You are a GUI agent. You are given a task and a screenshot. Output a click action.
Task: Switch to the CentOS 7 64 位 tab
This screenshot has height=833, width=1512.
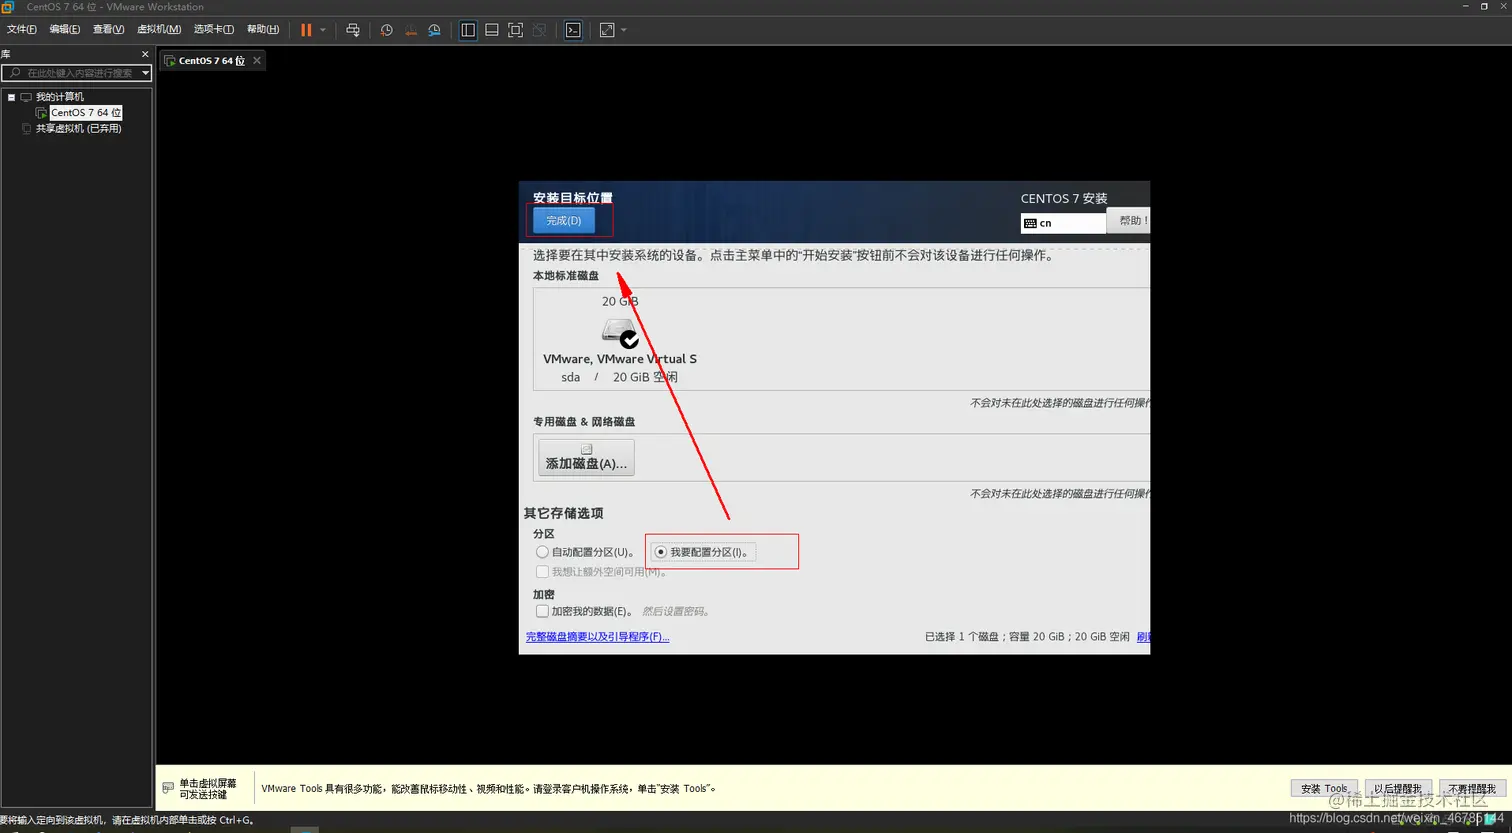(211, 61)
